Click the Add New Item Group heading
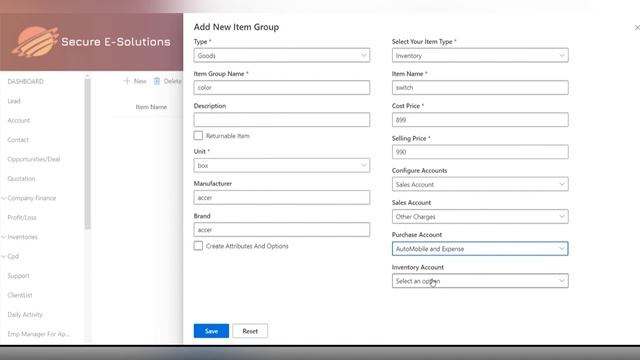Image resolution: width=640 pixels, height=360 pixels. pyautogui.click(x=236, y=27)
